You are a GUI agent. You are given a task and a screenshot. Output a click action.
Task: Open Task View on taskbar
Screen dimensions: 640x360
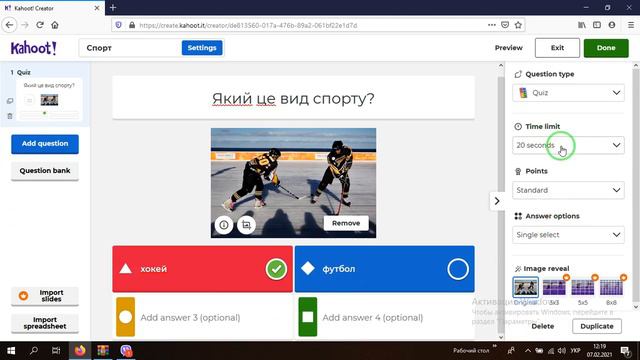coord(56,351)
